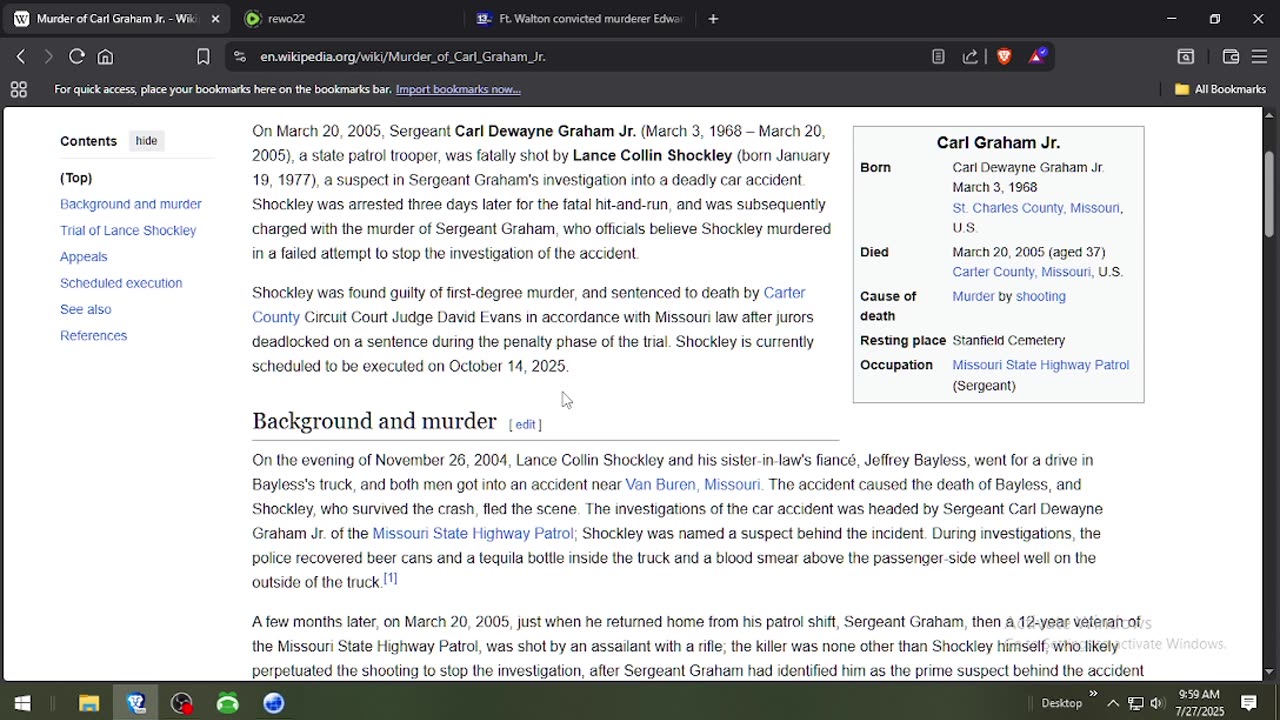The width and height of the screenshot is (1280, 720).
Task: Click the Import bookmarks now link
Action: 458,89
